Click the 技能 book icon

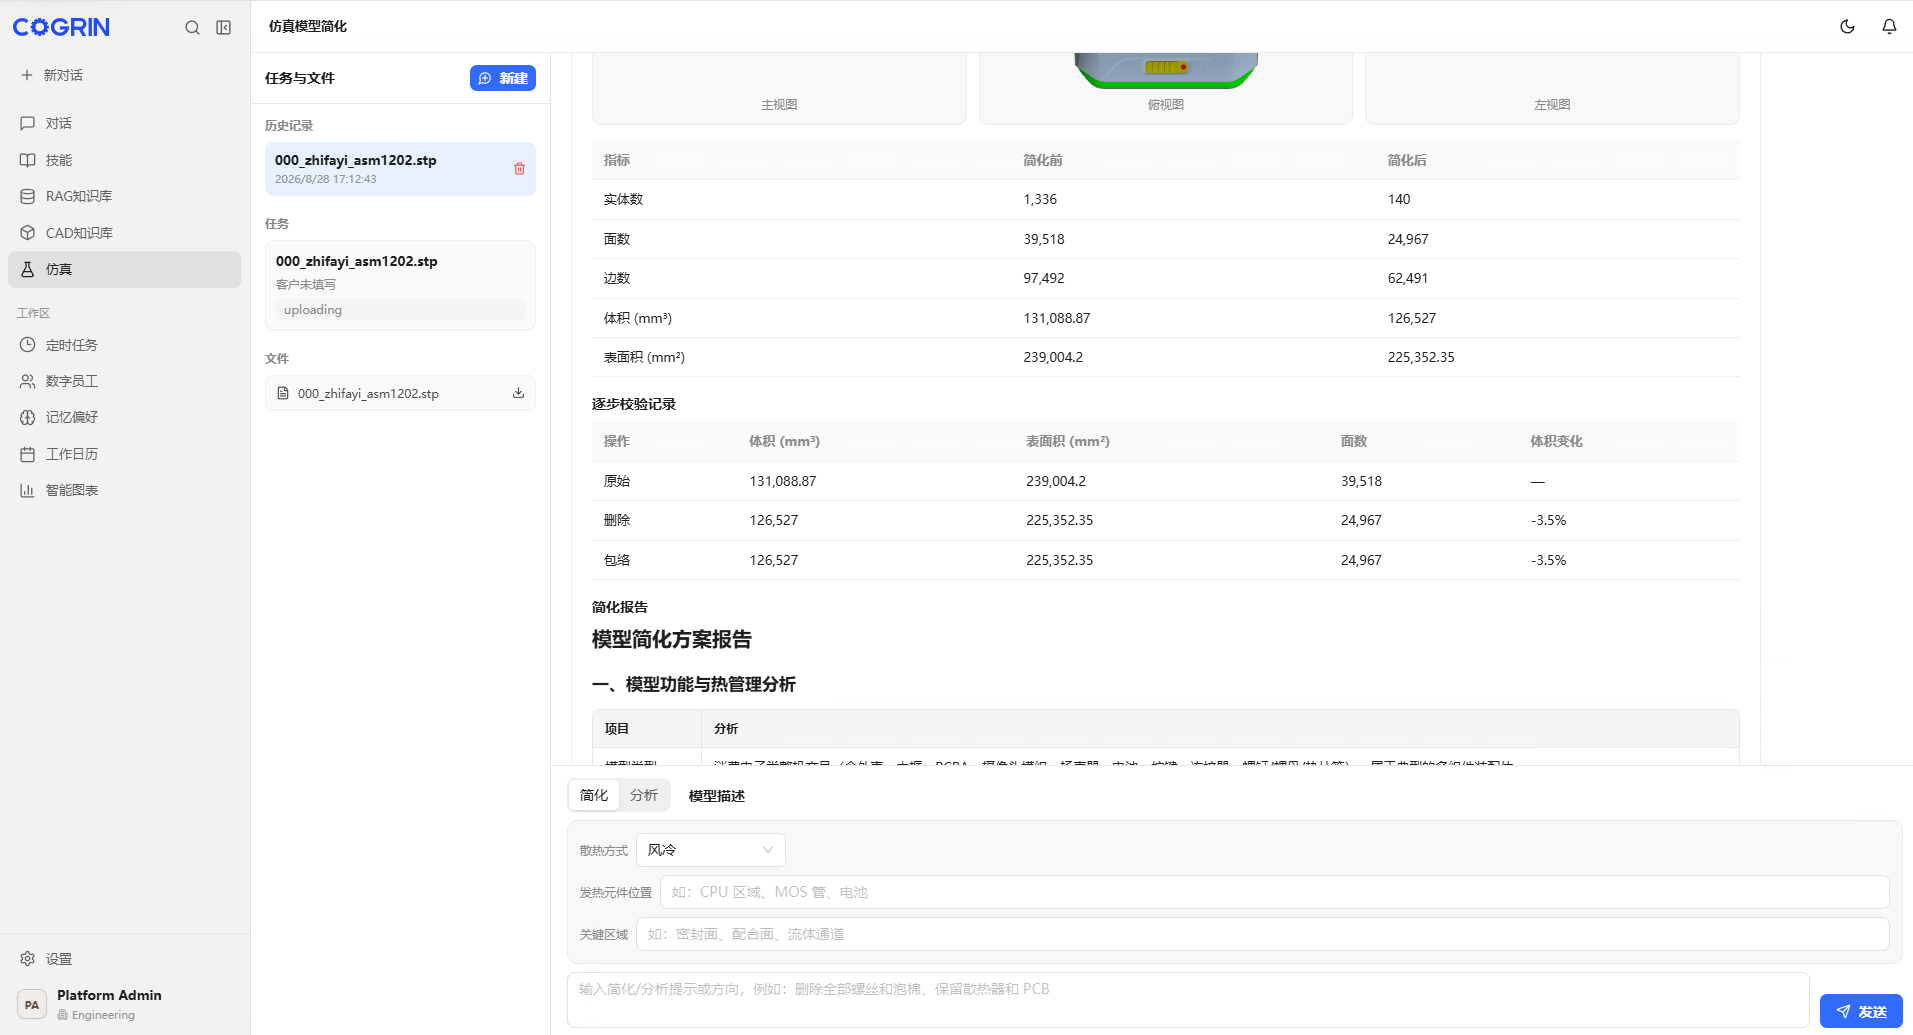coord(28,160)
